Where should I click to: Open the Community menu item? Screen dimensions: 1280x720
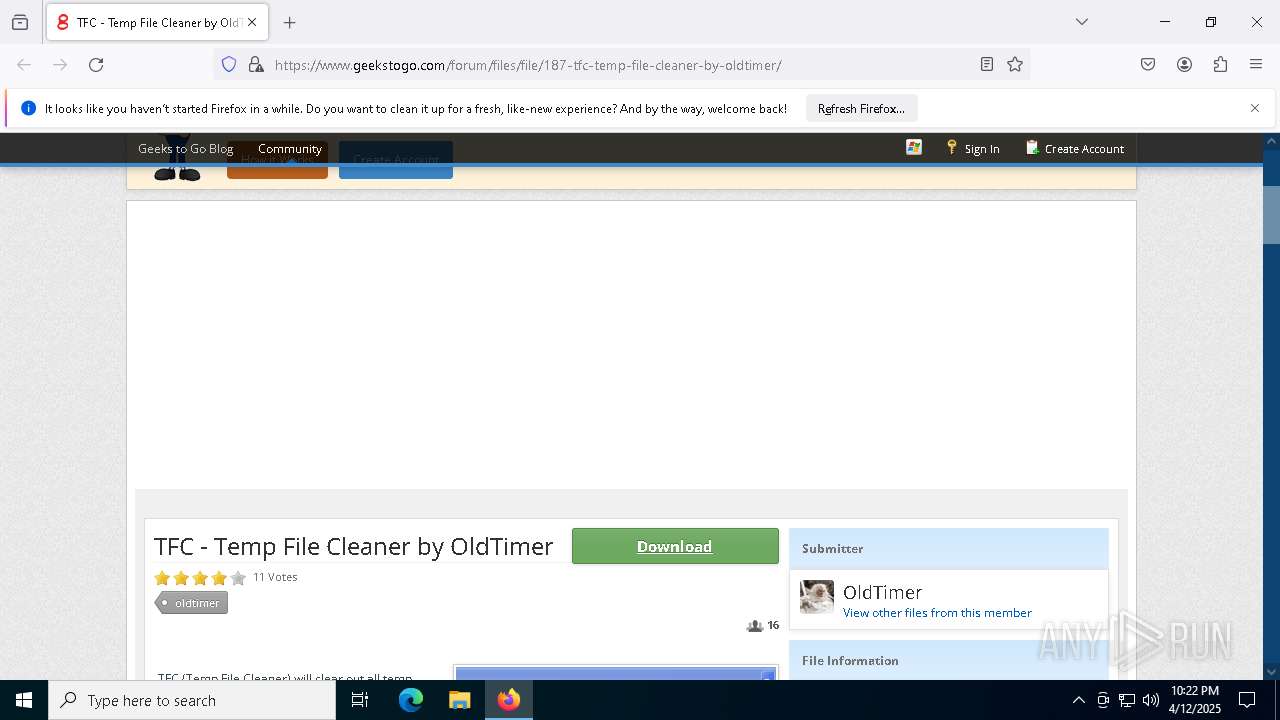point(290,148)
